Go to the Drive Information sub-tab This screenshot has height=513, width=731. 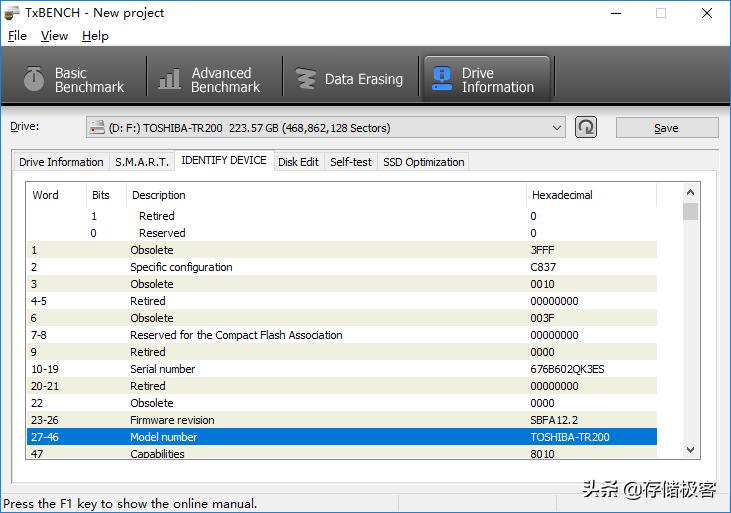point(61,162)
